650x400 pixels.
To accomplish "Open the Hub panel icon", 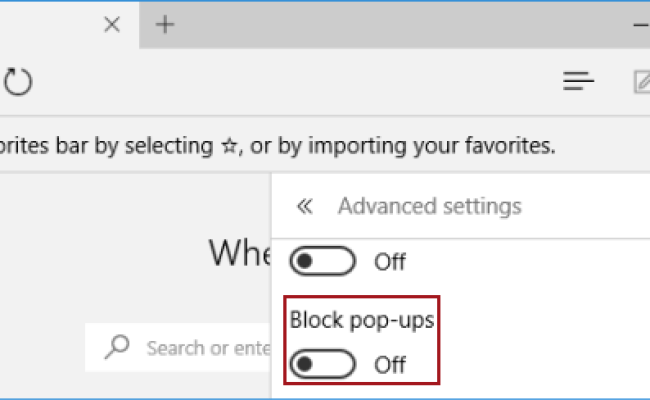I will click(x=578, y=81).
